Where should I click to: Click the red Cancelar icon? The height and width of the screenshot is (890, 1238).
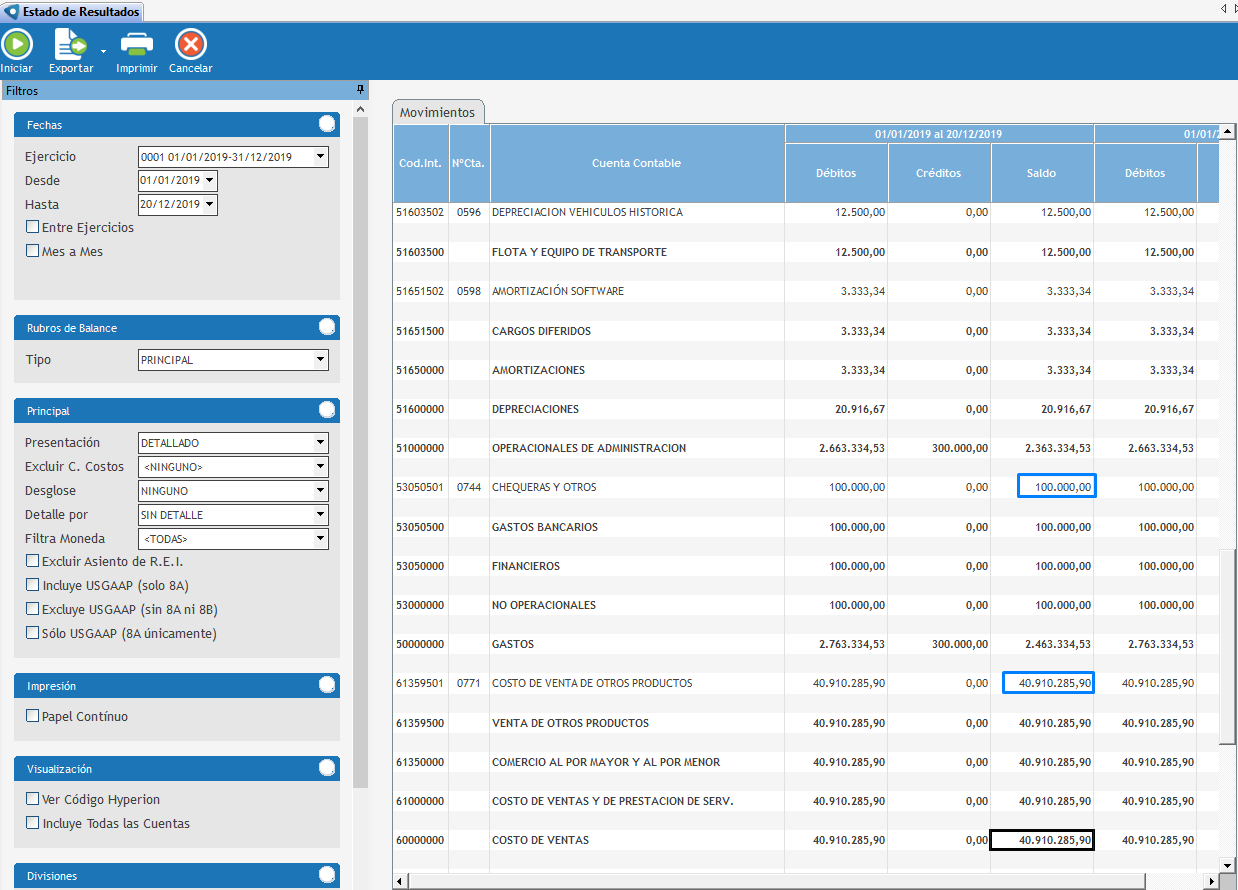click(x=190, y=45)
